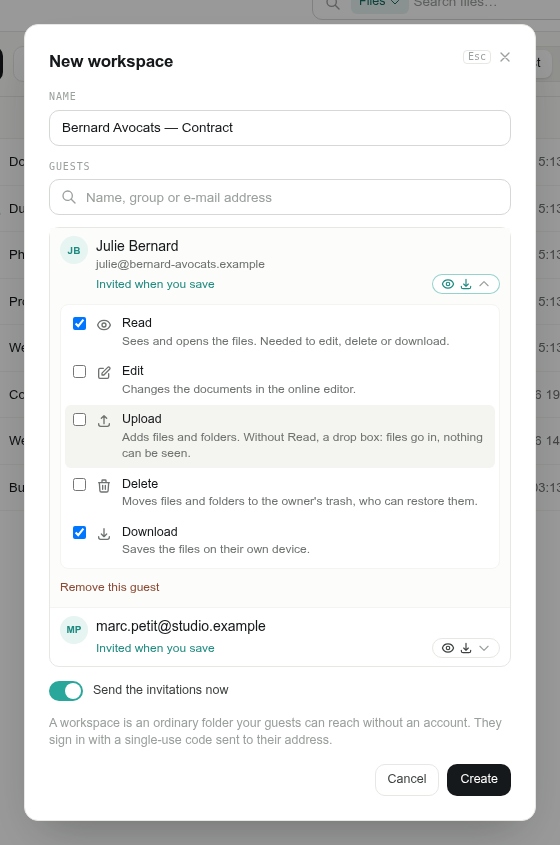The image size is (560, 845).
Task: Click marc.petit@studio.example guest text
Action: (181, 626)
